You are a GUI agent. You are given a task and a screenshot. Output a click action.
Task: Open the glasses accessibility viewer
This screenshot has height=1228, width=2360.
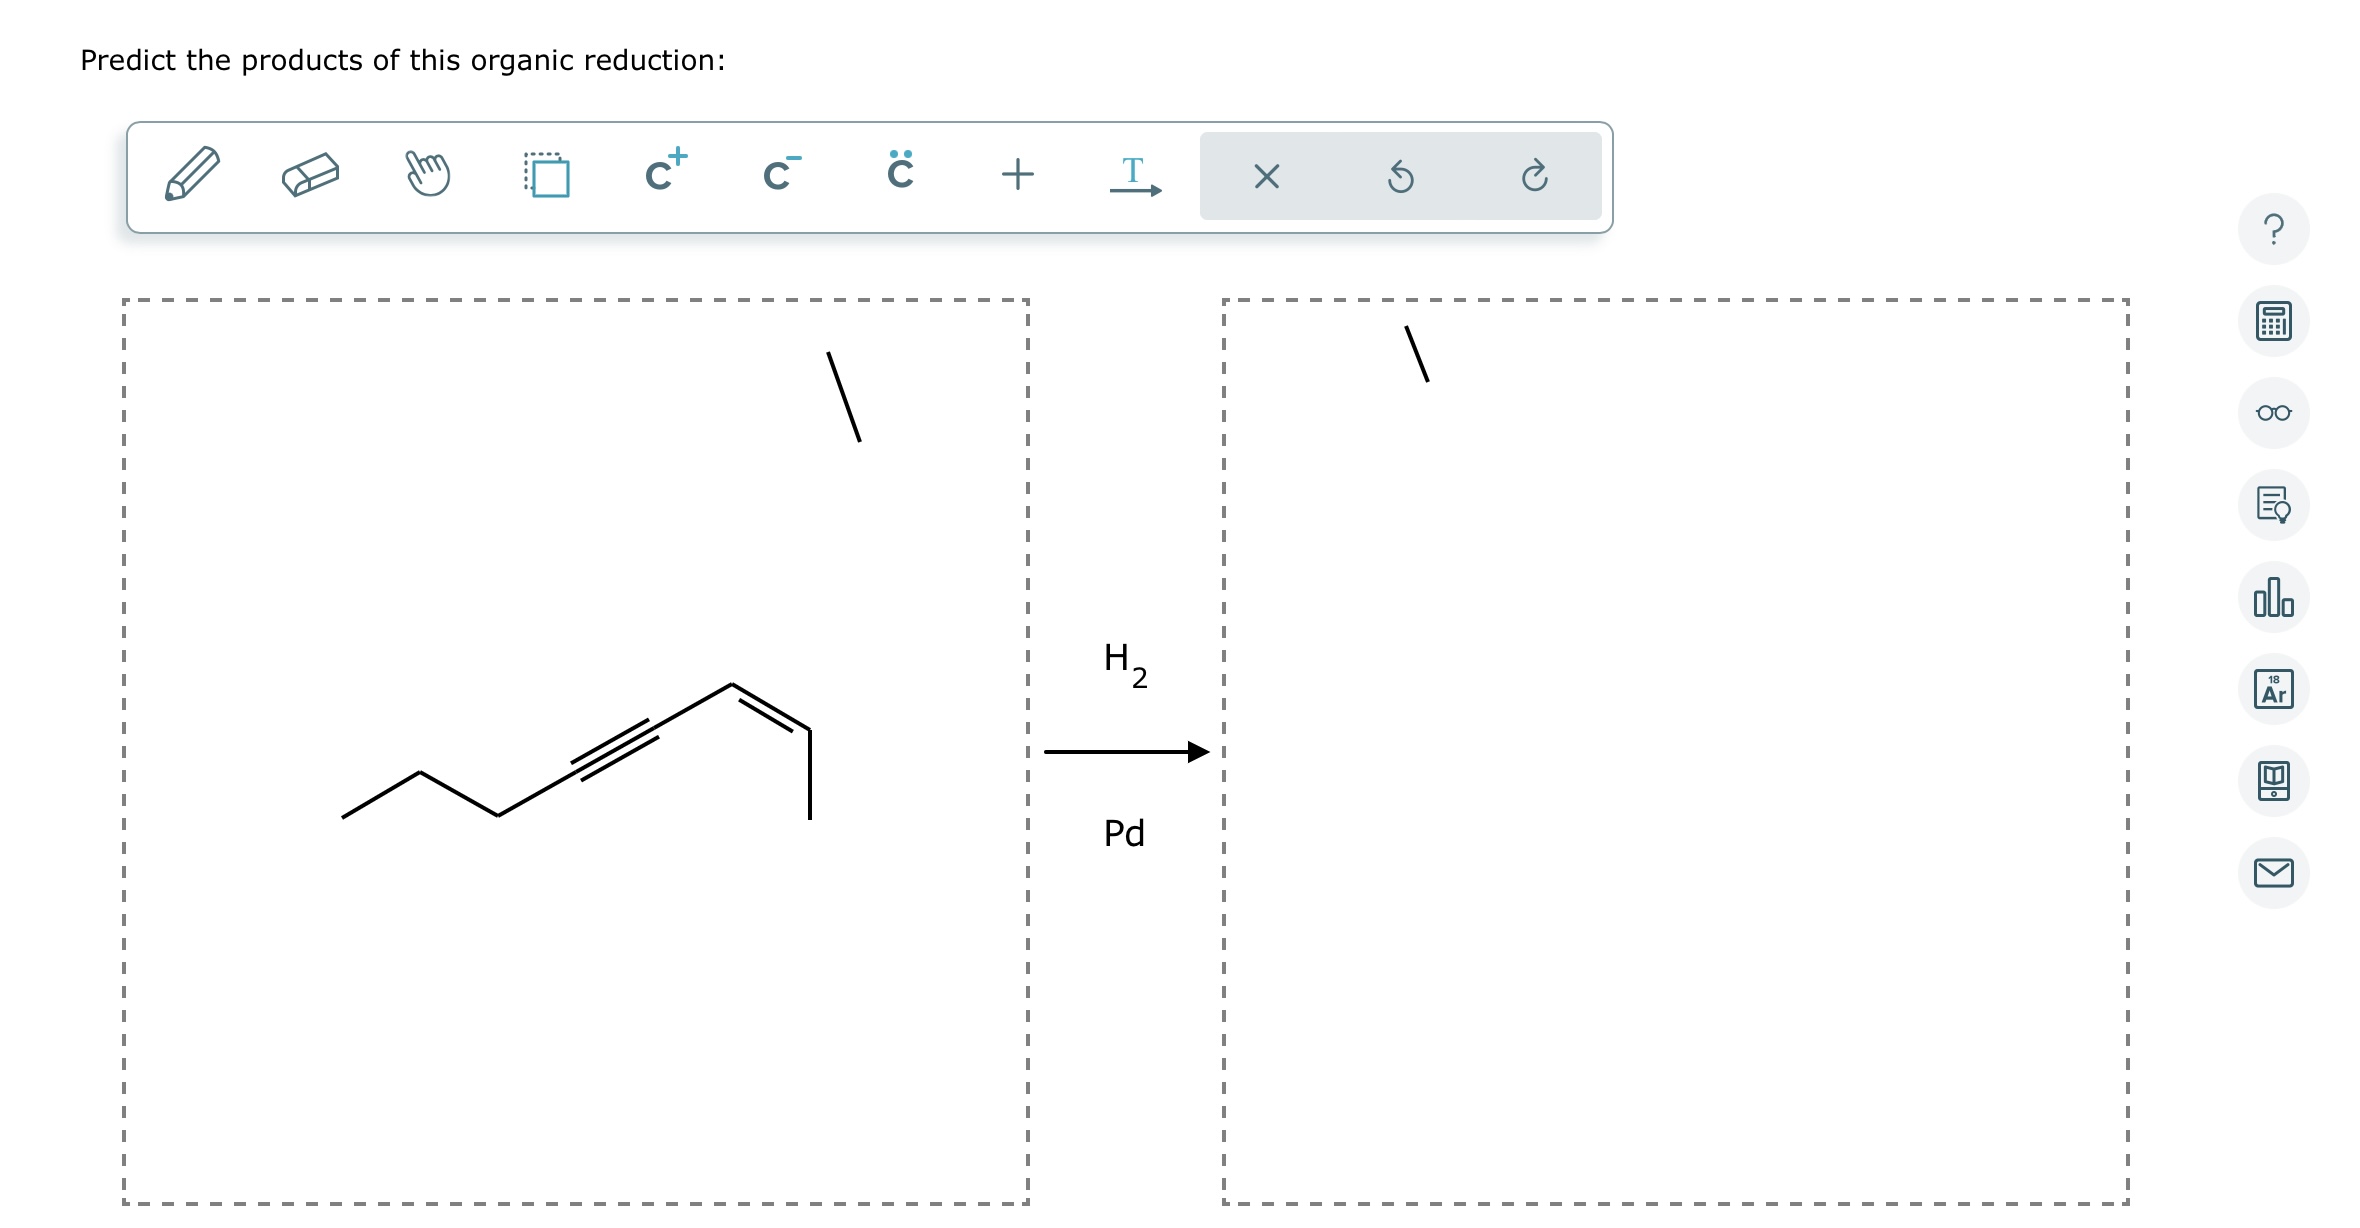point(2273,413)
